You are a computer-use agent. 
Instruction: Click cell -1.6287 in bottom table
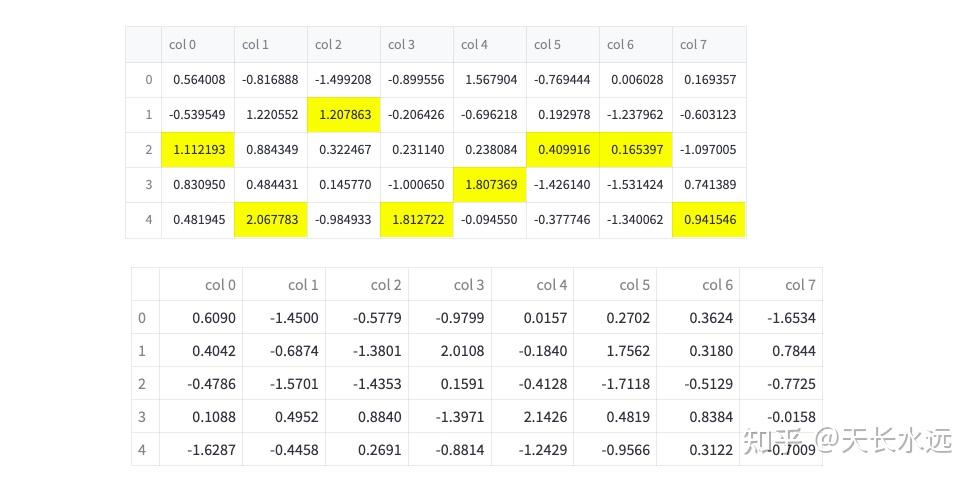coord(201,449)
